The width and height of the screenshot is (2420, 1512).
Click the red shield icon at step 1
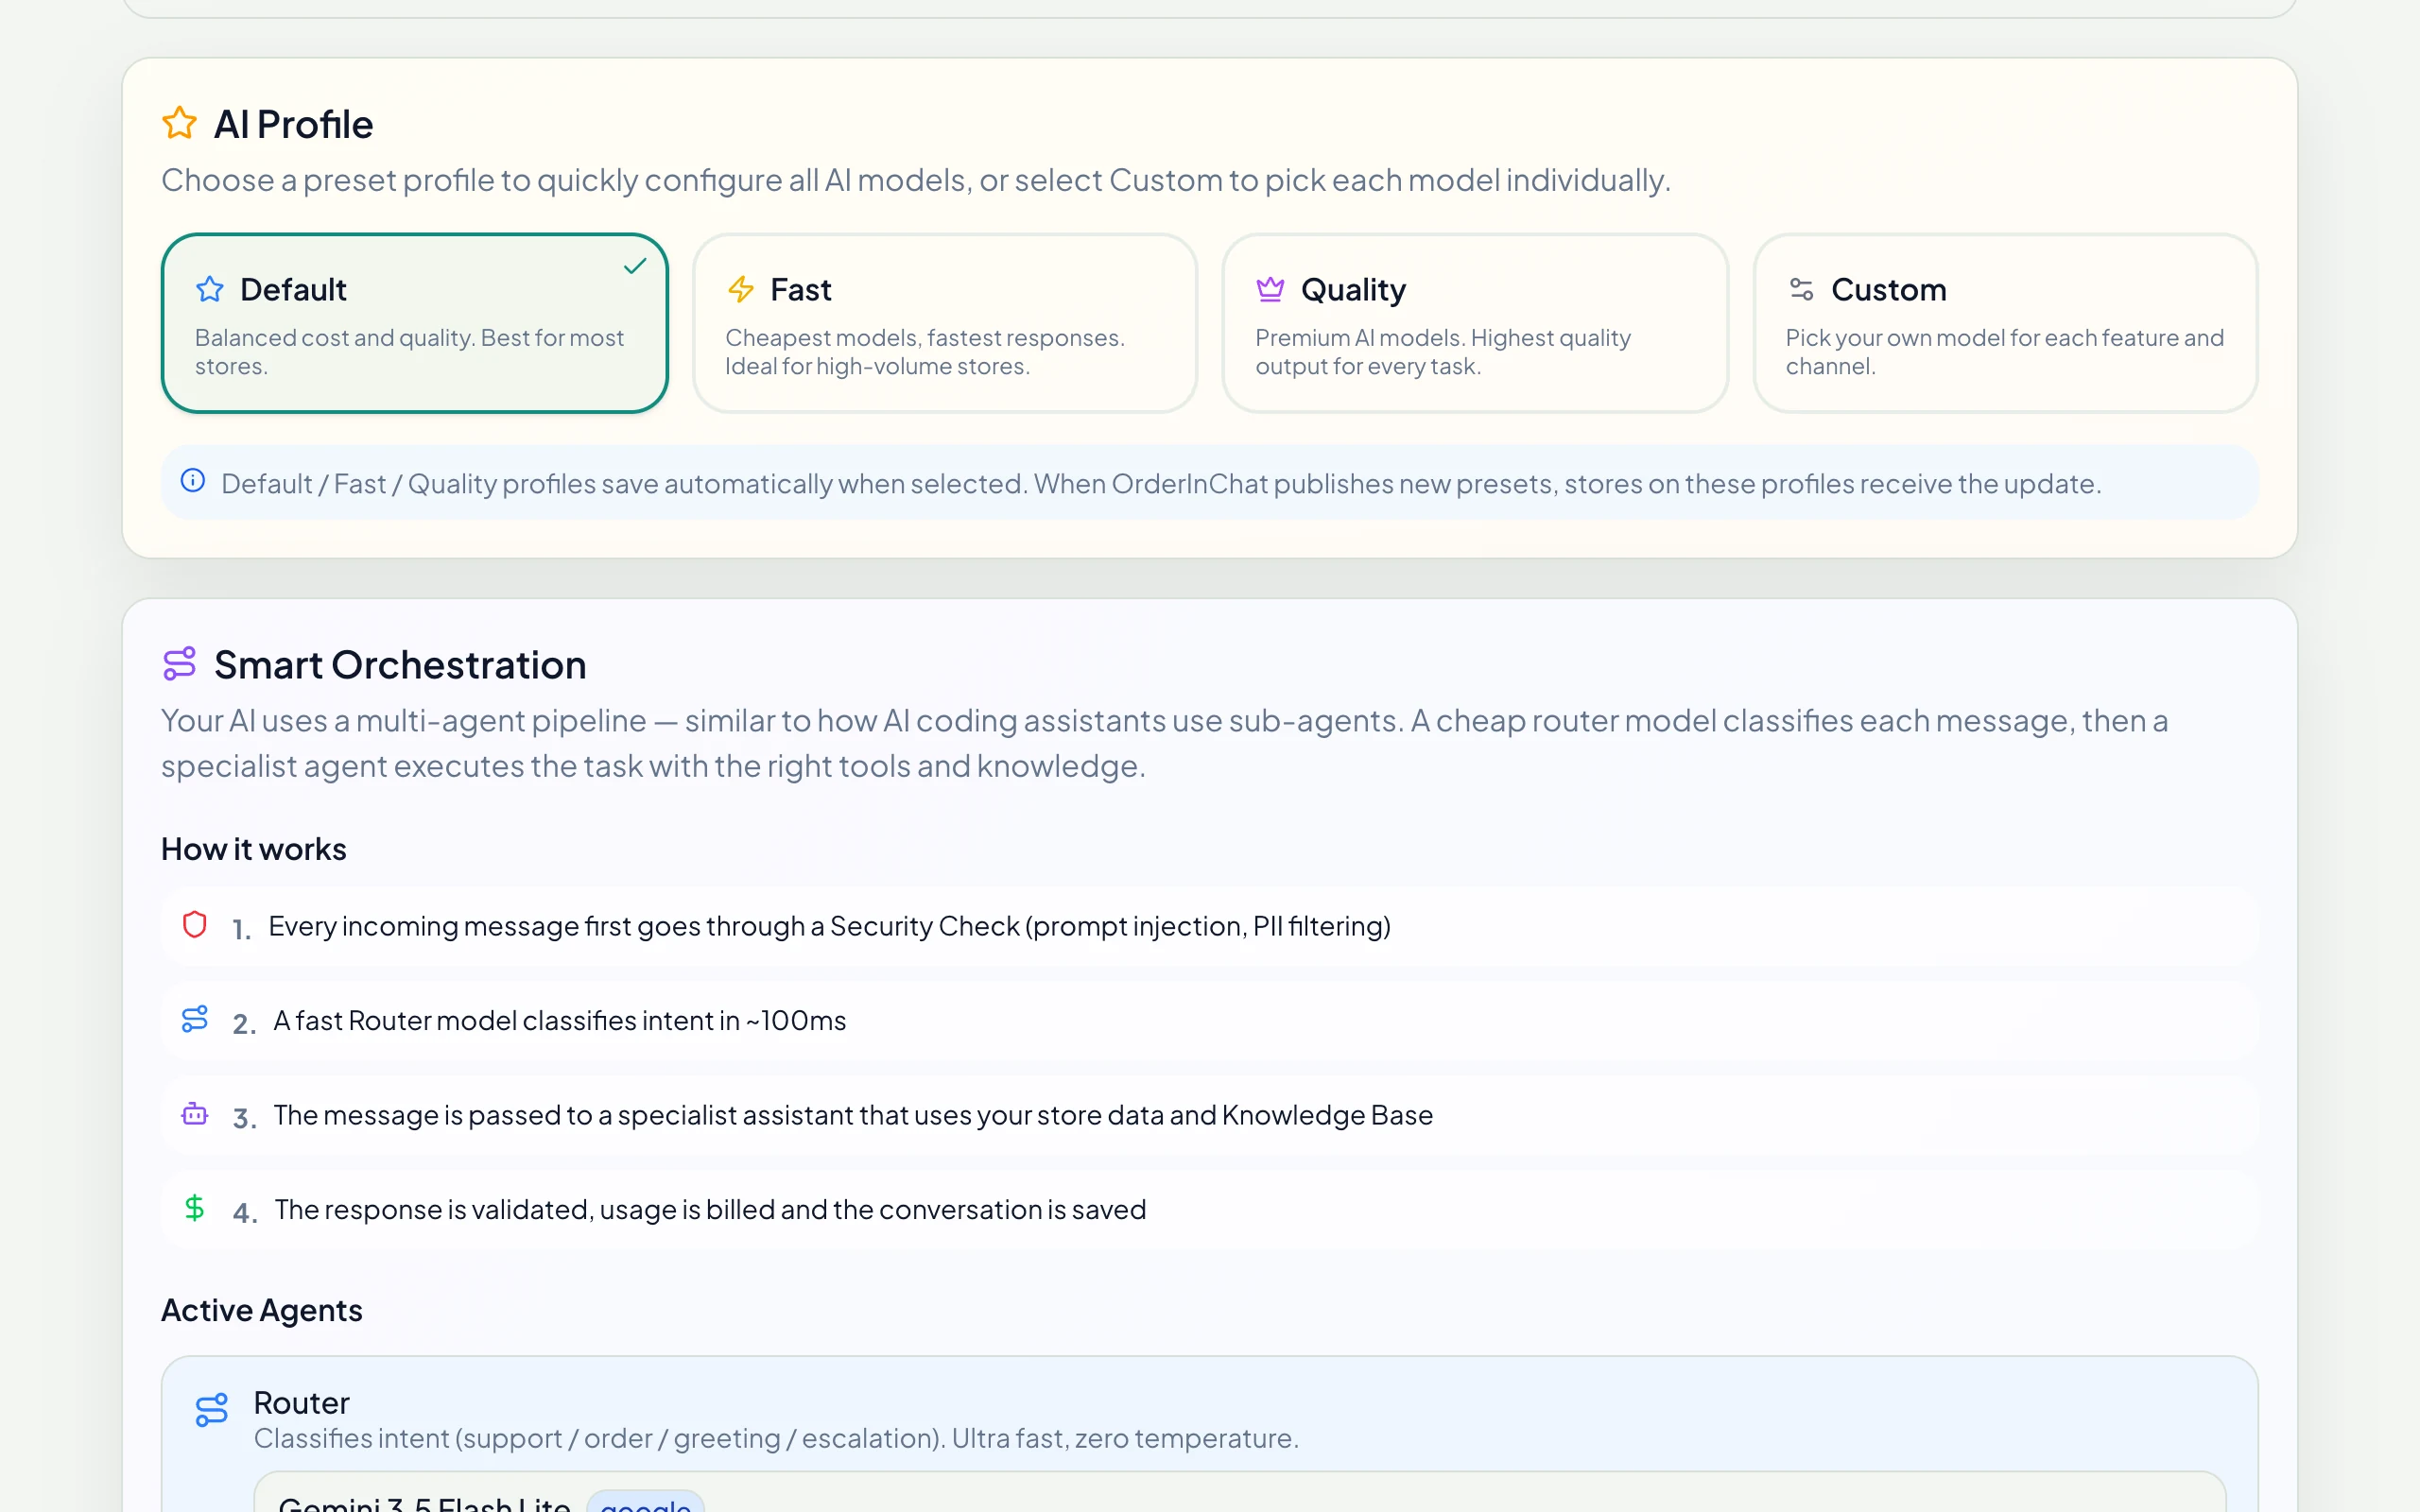point(195,924)
